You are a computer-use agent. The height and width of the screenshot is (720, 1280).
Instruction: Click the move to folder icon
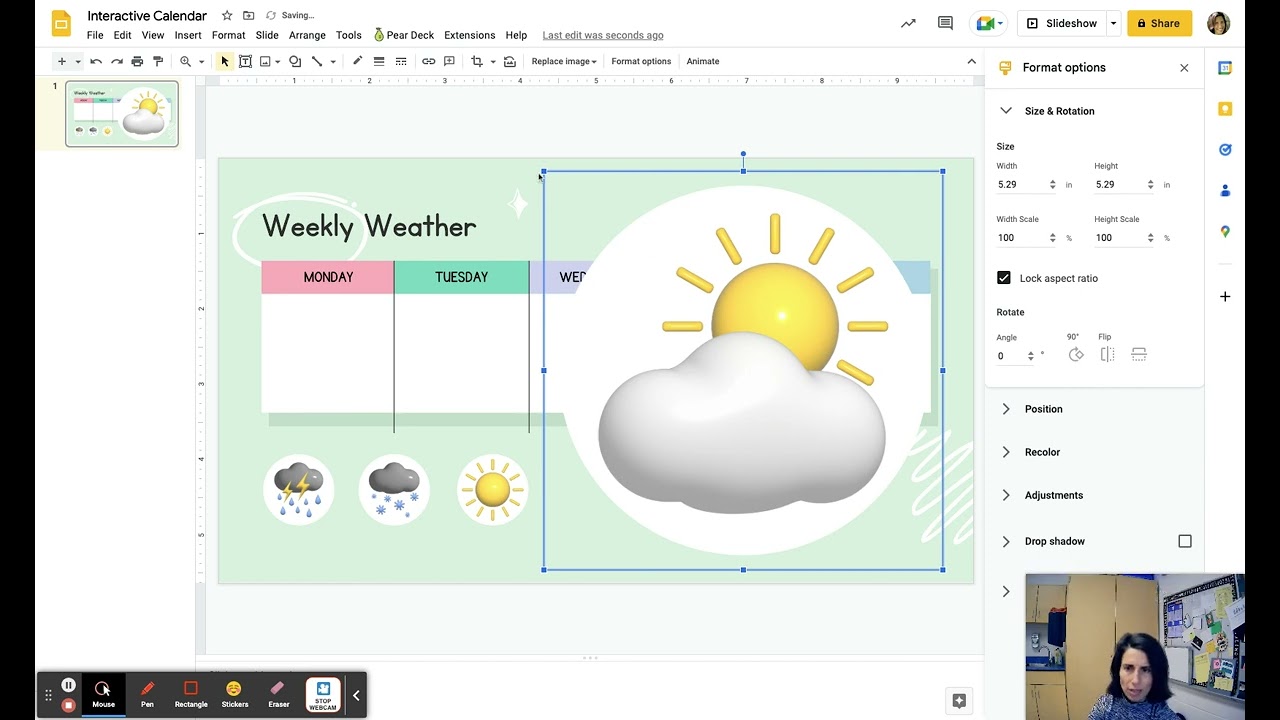(x=248, y=16)
